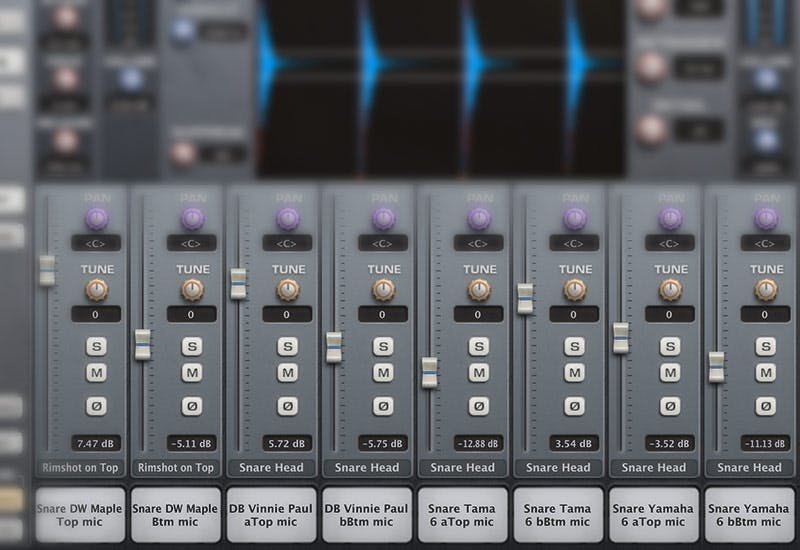This screenshot has height=550, width=800.
Task: Select the Snare Tama 6 bBtm mic channel tab
Action: click(x=558, y=515)
